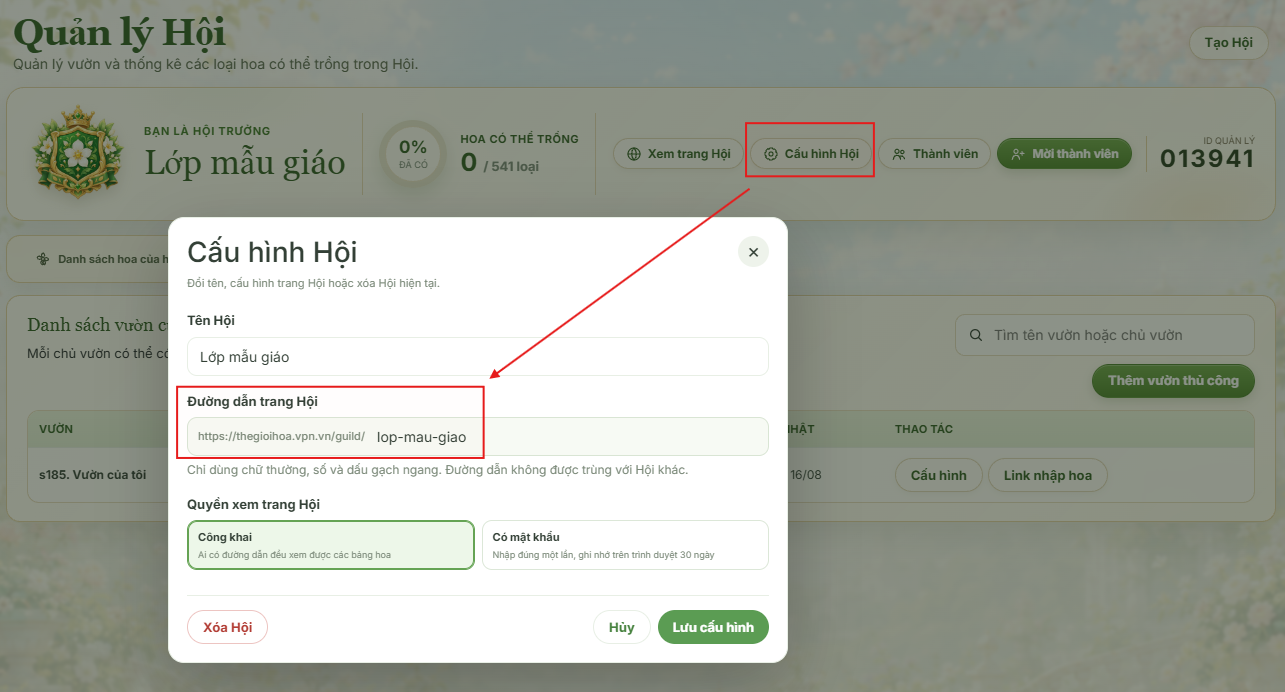Click the gear icon on Cấu hình Hội

[x=770, y=154]
